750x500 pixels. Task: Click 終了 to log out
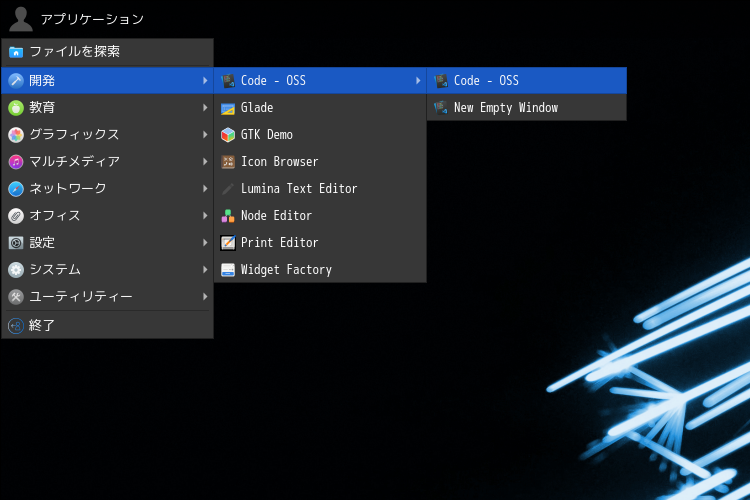(x=42, y=325)
